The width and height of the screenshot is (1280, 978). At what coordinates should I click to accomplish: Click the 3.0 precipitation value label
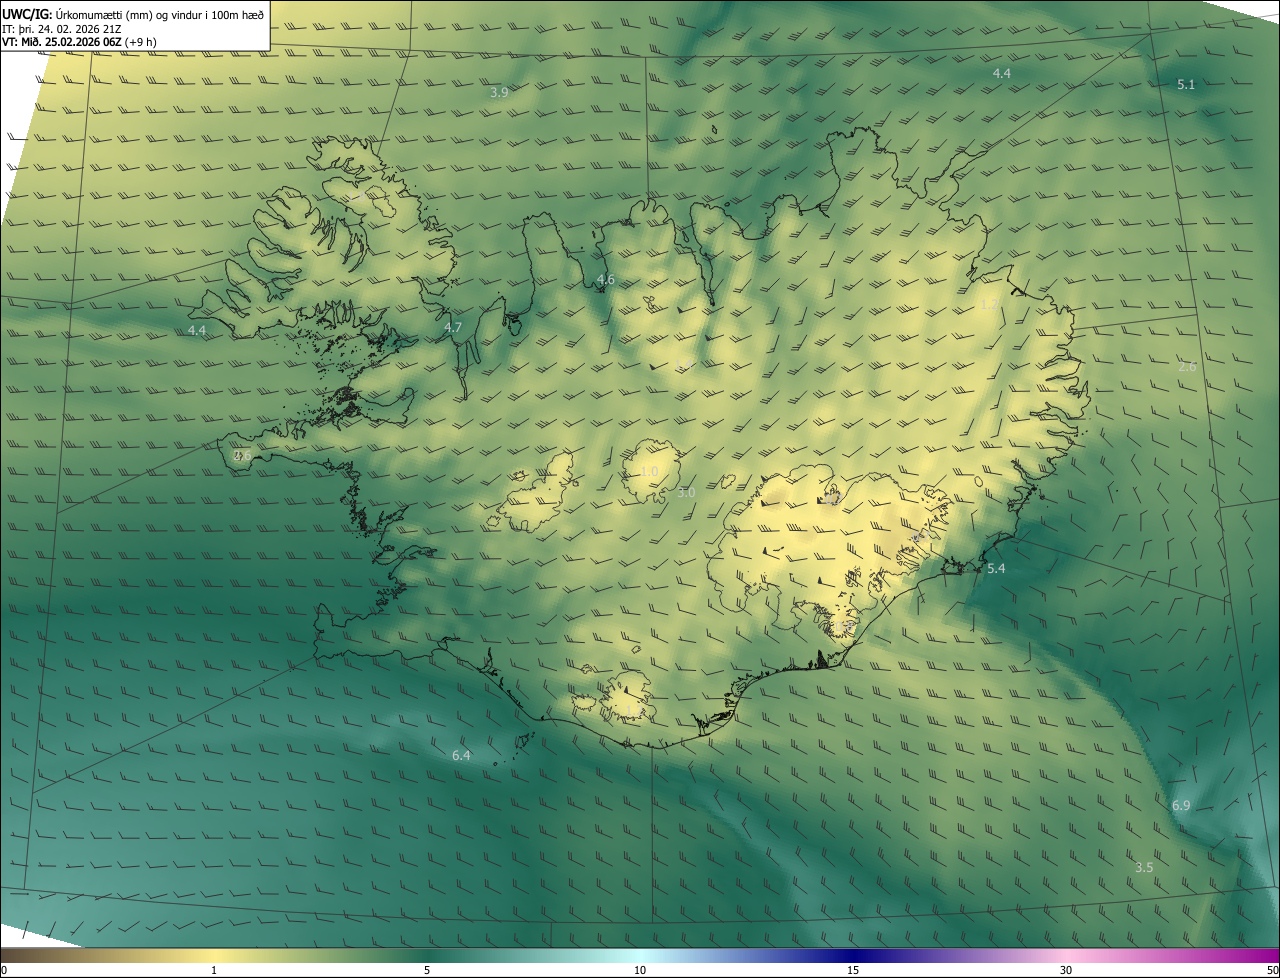[x=686, y=493]
